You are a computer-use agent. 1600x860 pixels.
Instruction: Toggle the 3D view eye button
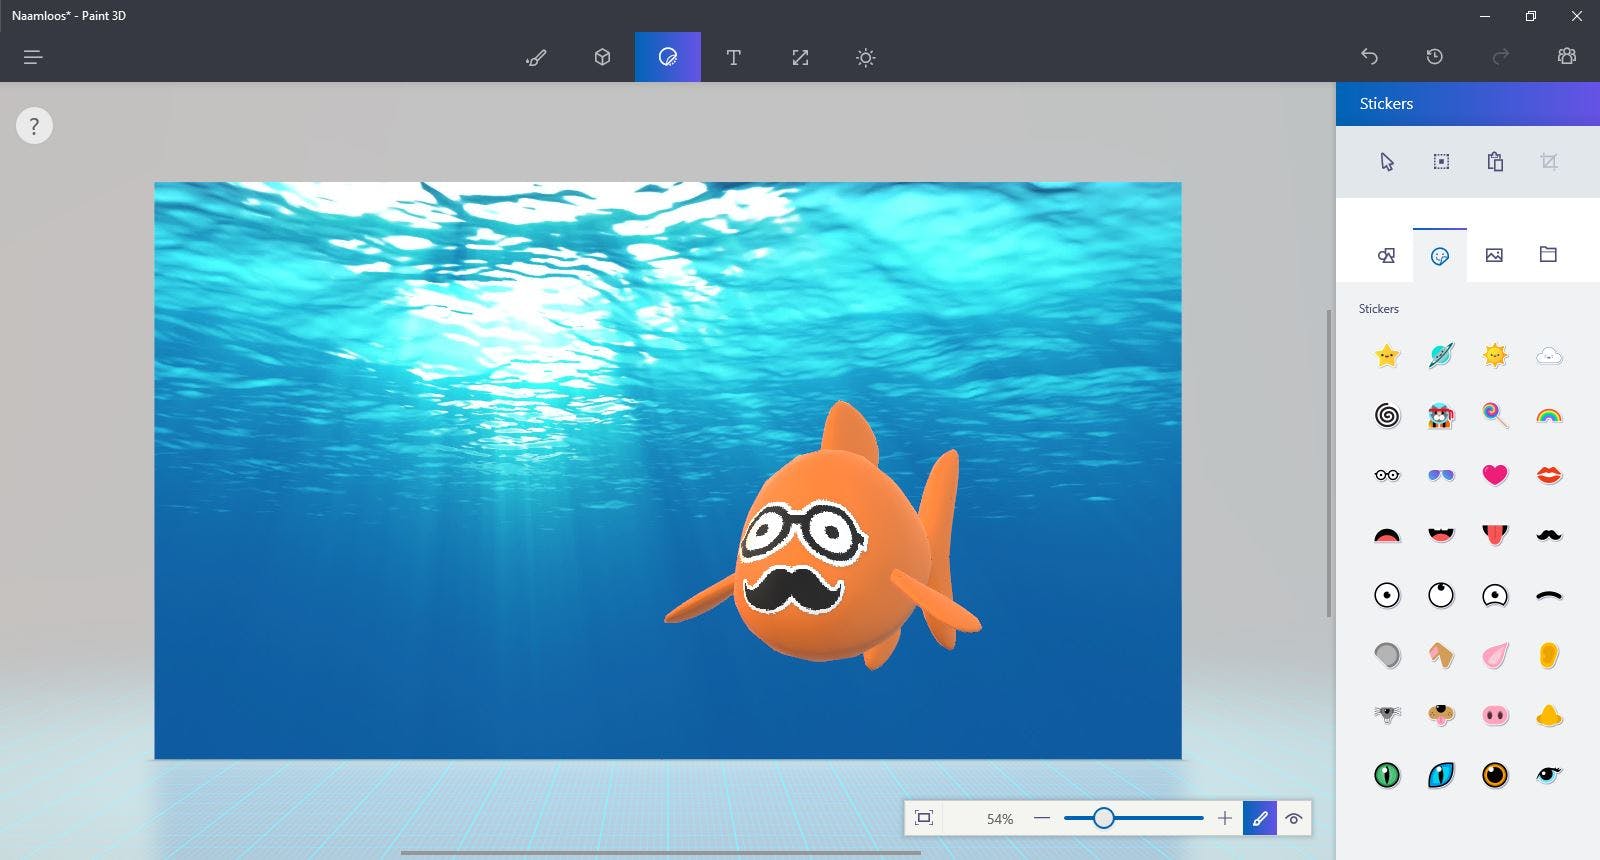[x=1293, y=818]
